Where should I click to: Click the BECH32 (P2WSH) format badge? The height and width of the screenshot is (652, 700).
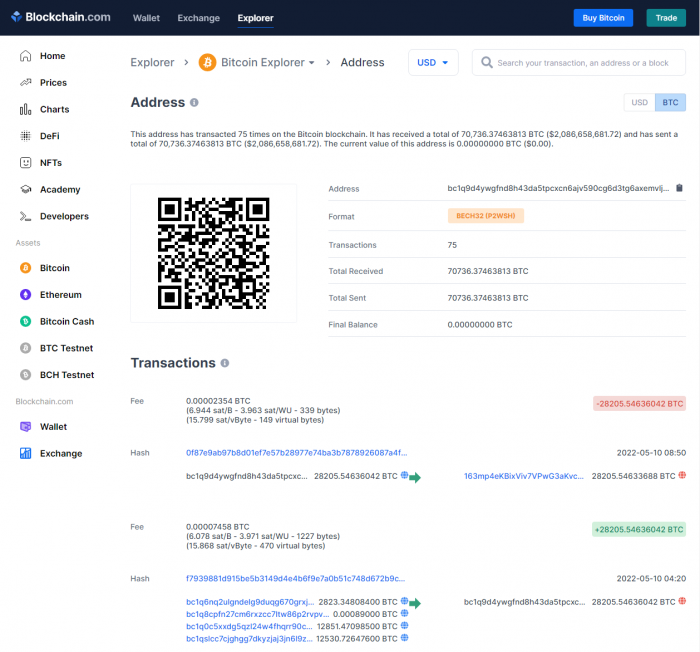pyautogui.click(x=486, y=216)
